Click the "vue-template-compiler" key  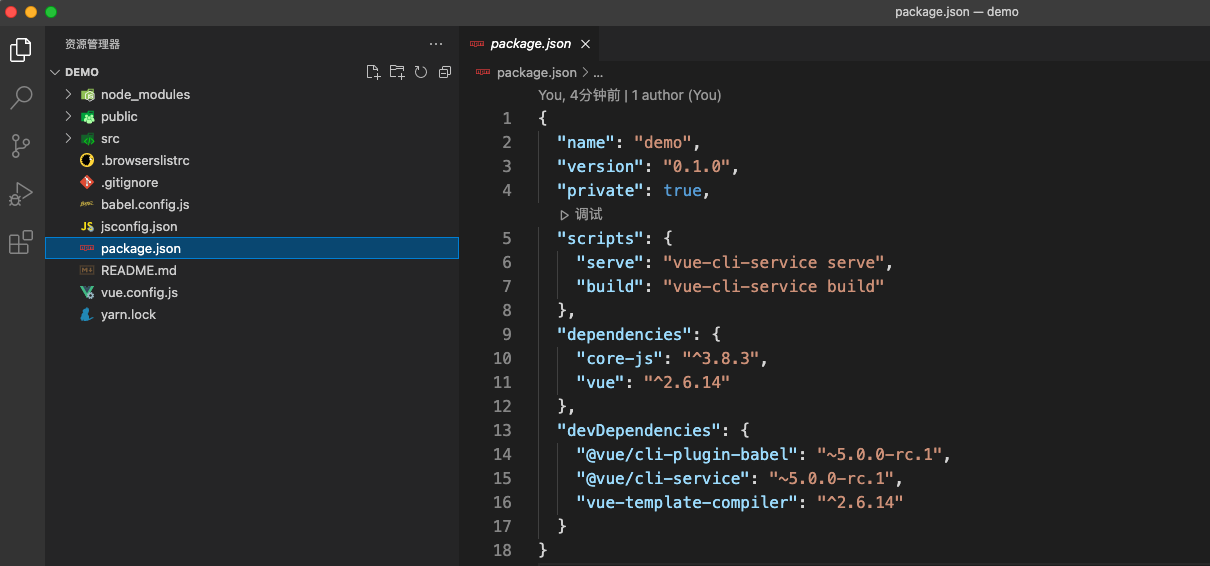tap(686, 502)
